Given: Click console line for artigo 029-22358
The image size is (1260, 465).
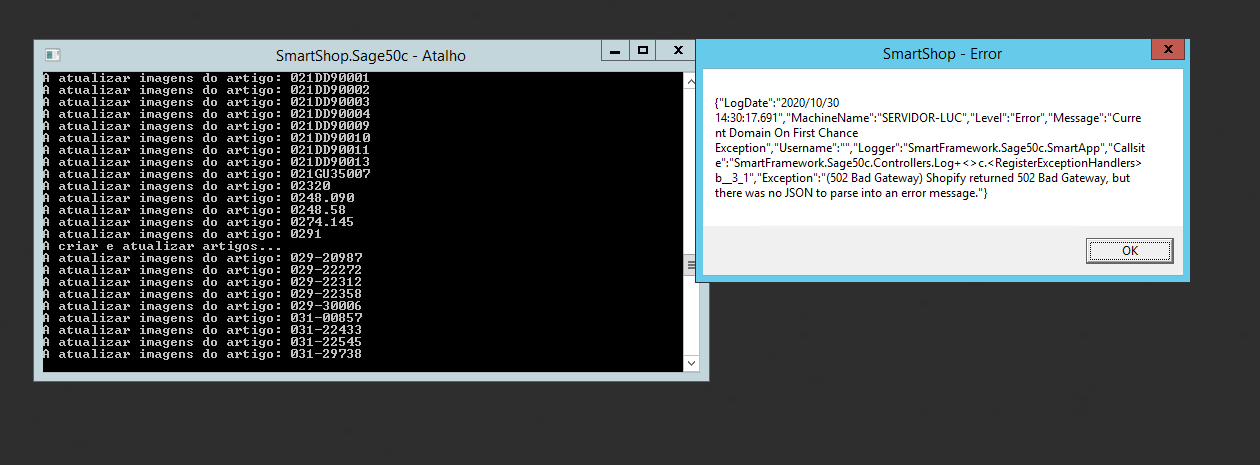Looking at the screenshot, I should [x=203, y=294].
